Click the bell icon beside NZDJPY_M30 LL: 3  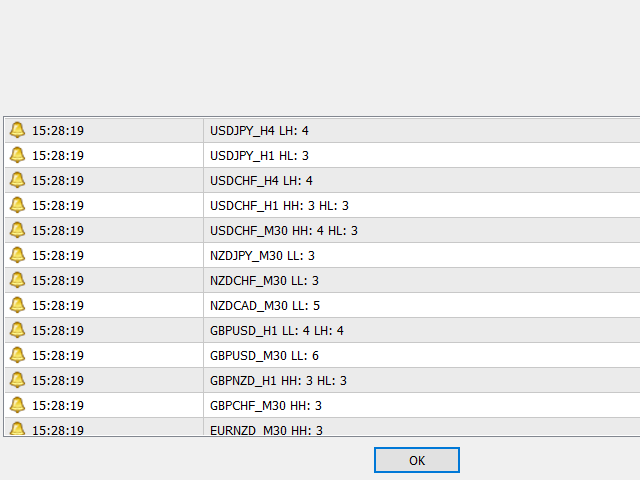pyautogui.click(x=17, y=255)
